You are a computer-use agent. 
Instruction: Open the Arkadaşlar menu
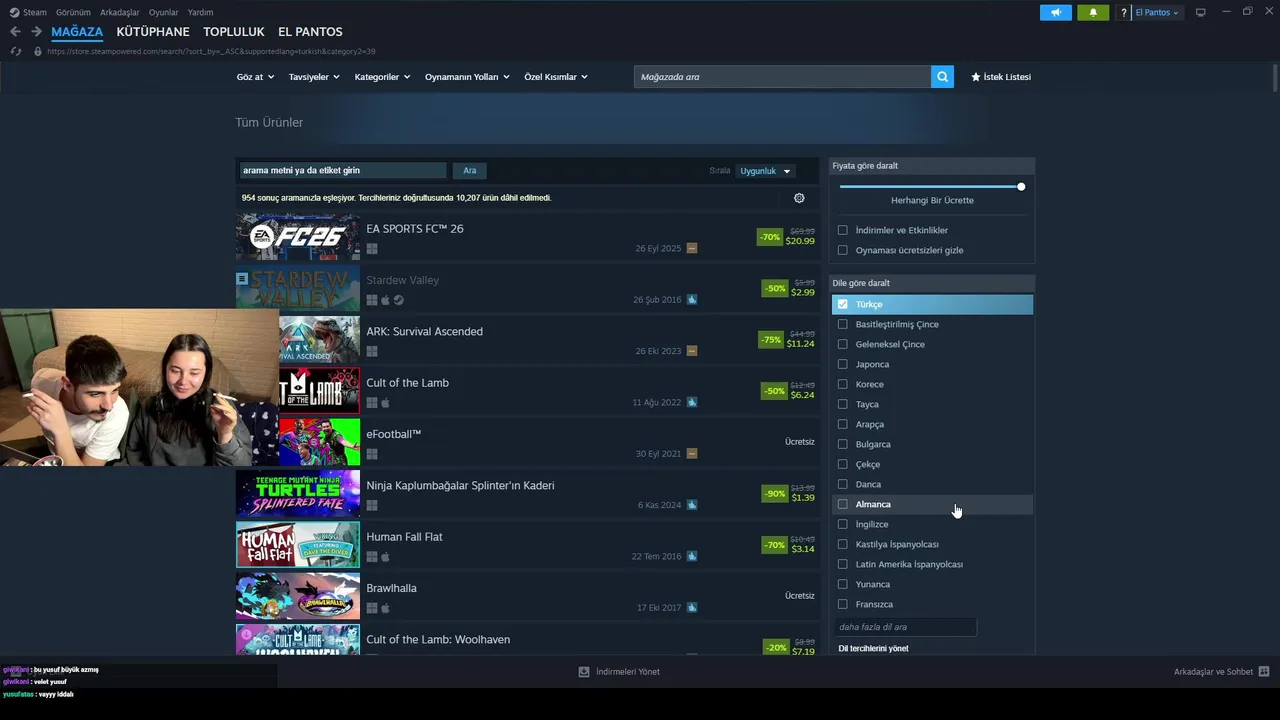pos(120,12)
